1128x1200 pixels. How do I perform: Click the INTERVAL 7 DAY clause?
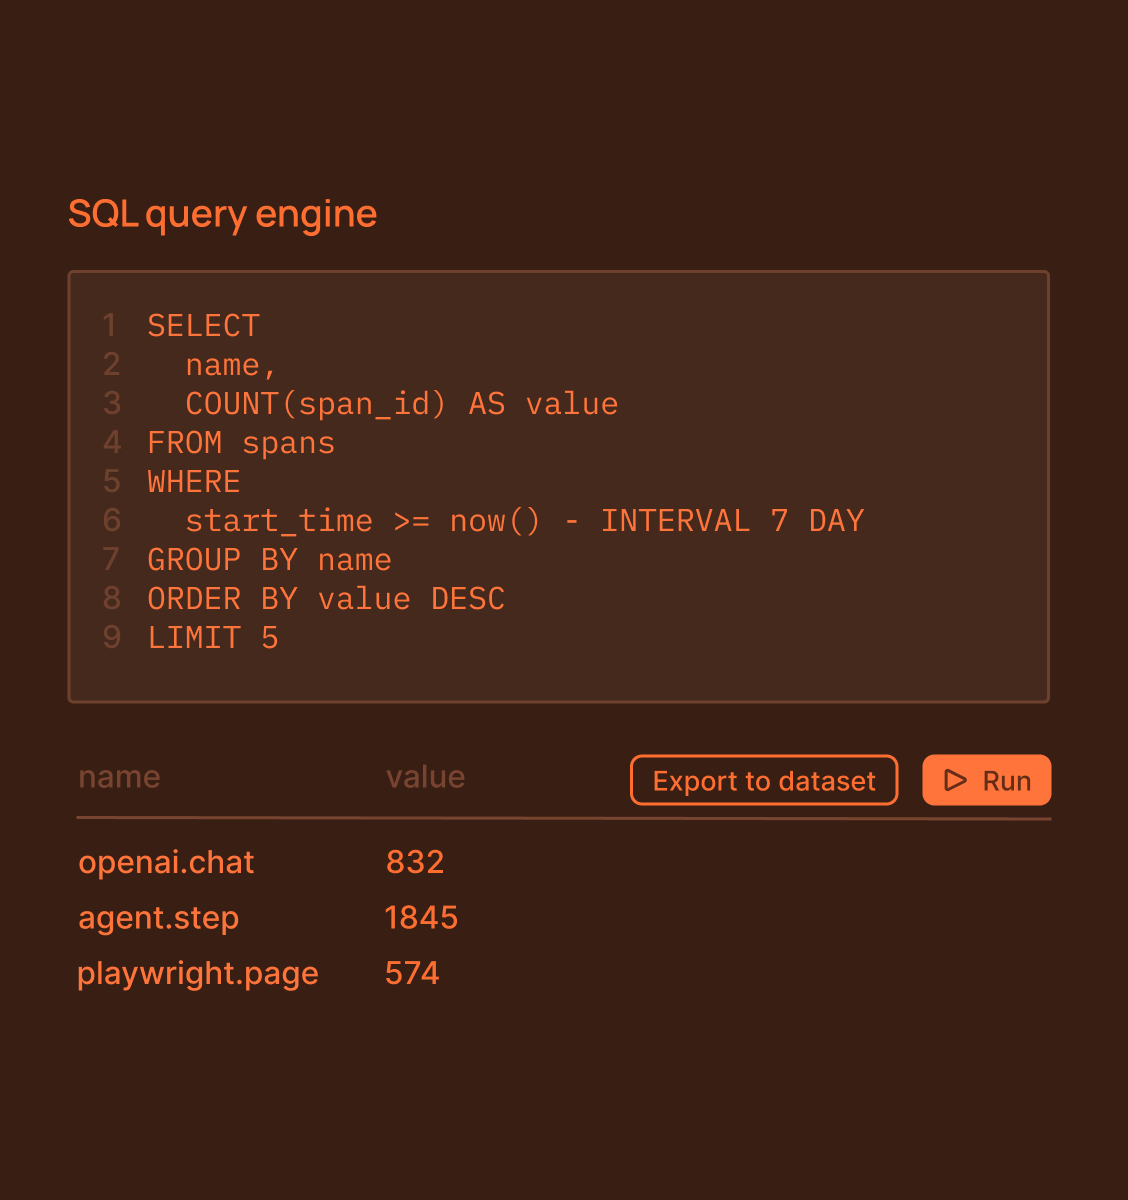coord(730,521)
